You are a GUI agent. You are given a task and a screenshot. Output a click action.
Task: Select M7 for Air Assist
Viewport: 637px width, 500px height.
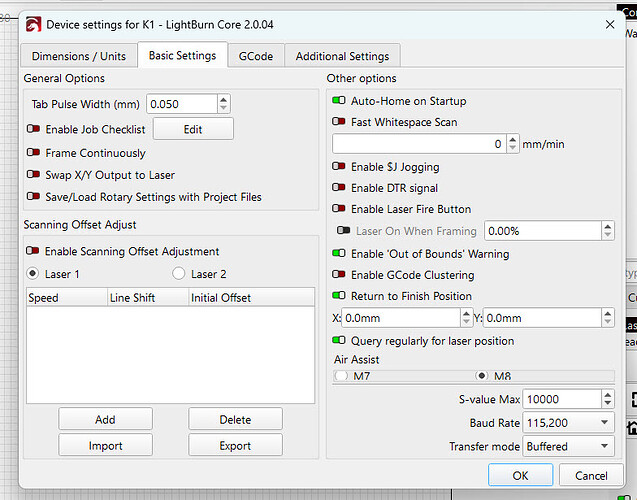tap(342, 376)
